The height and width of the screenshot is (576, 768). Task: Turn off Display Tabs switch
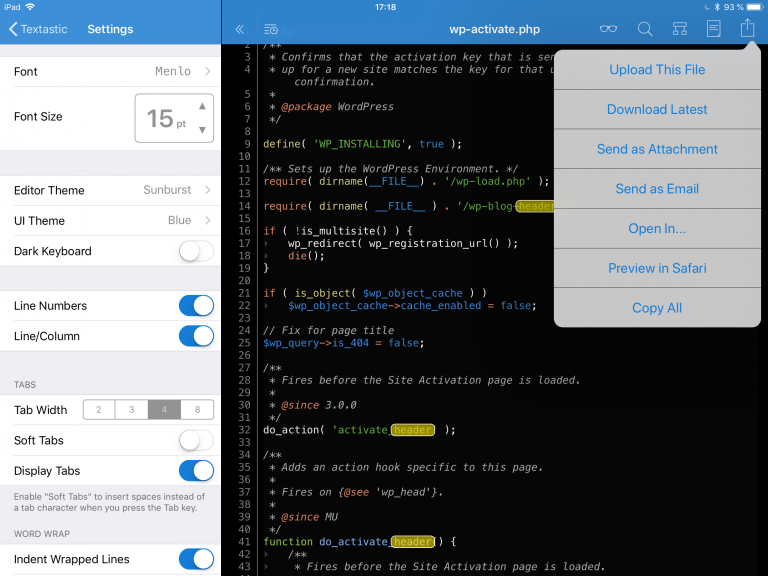tap(196, 471)
